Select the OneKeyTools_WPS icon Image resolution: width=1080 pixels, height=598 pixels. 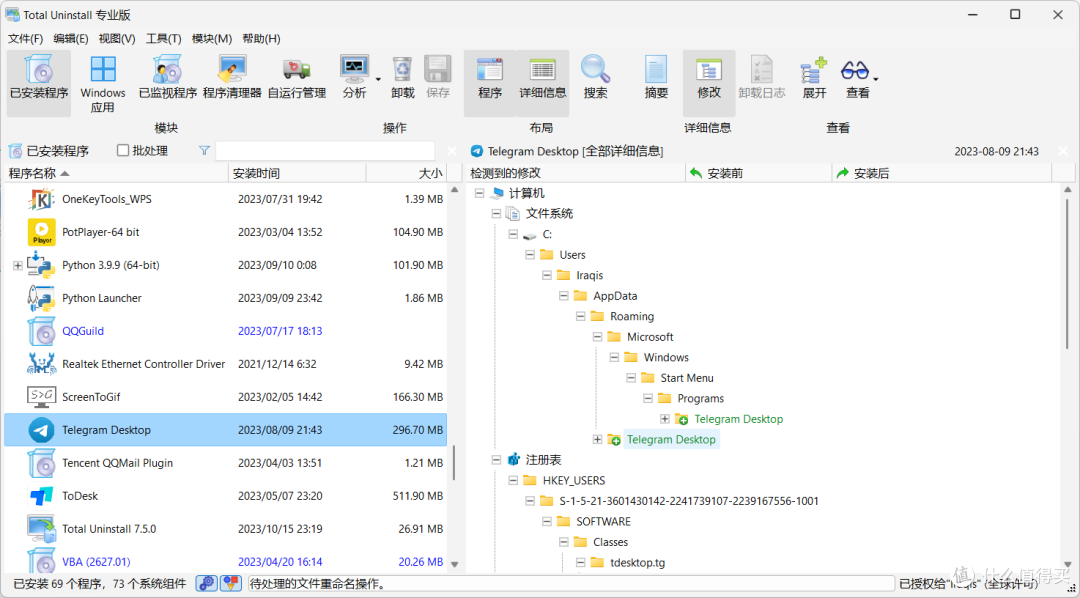click(x=41, y=199)
